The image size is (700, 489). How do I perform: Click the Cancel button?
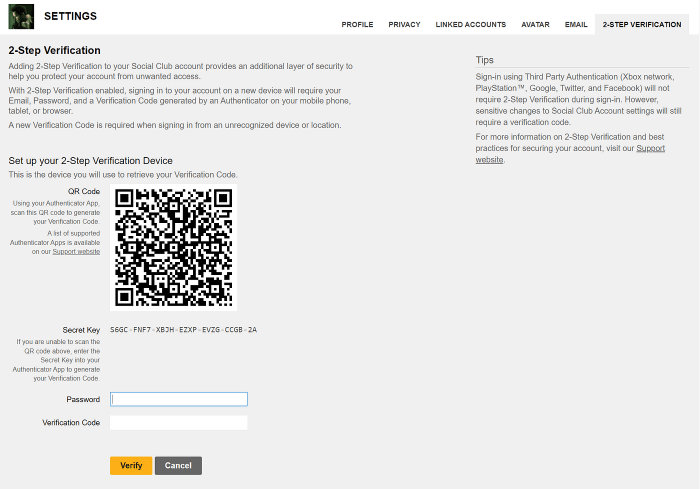click(178, 465)
